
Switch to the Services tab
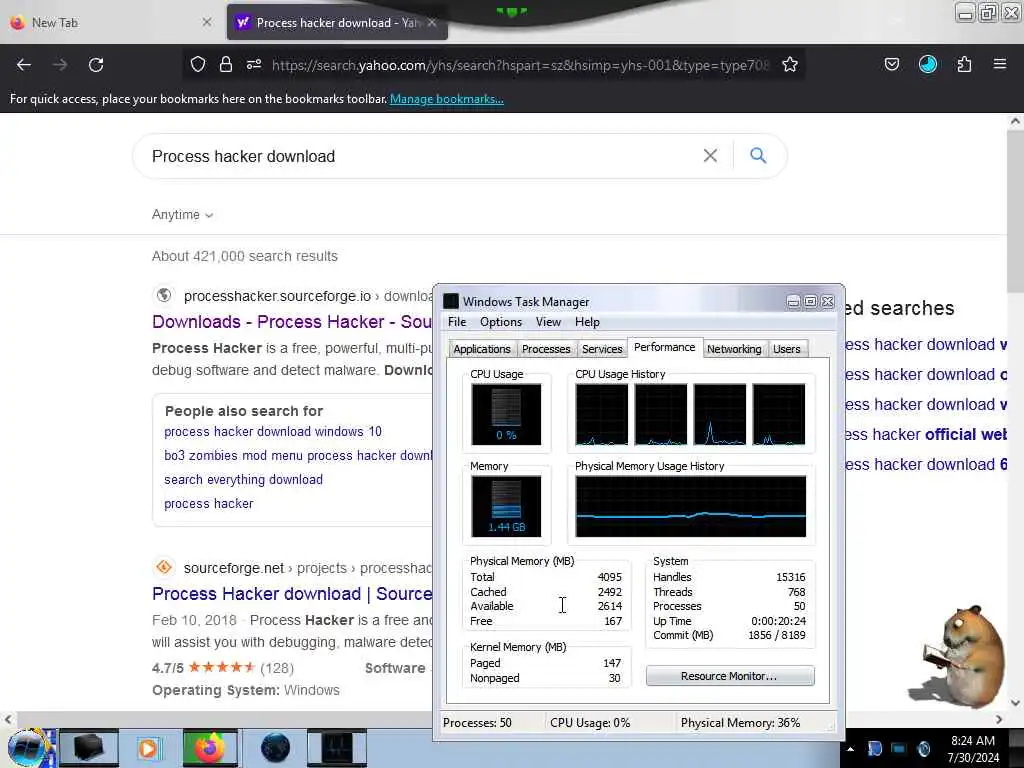pos(602,349)
